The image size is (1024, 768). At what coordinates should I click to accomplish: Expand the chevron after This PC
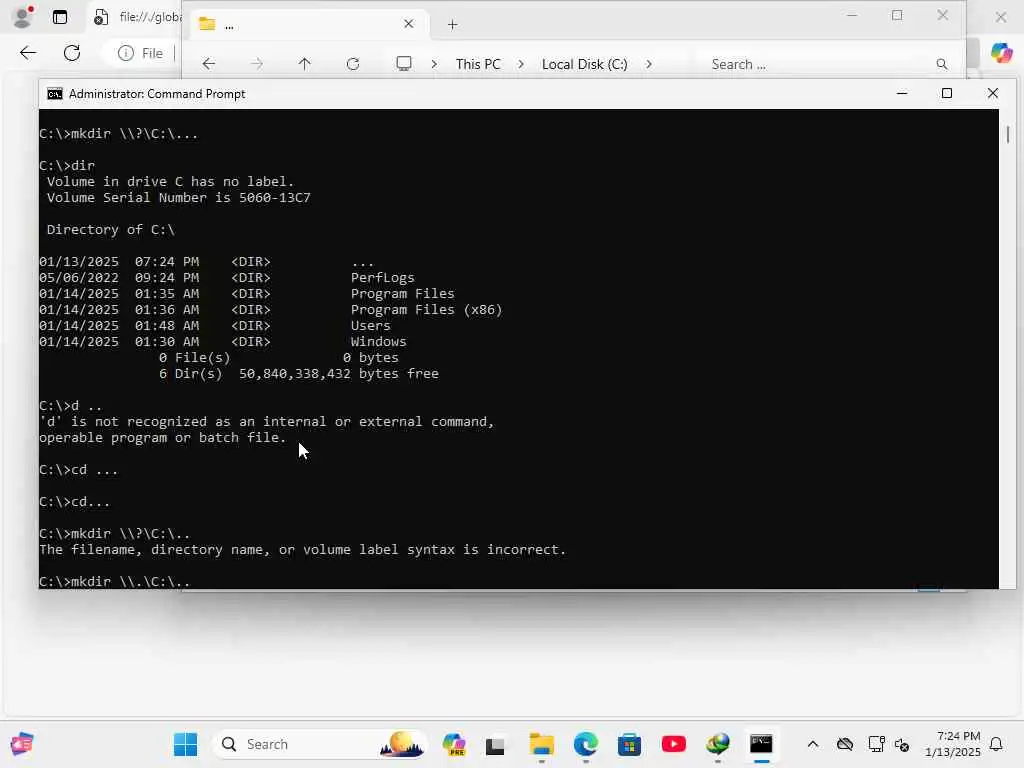click(x=520, y=64)
